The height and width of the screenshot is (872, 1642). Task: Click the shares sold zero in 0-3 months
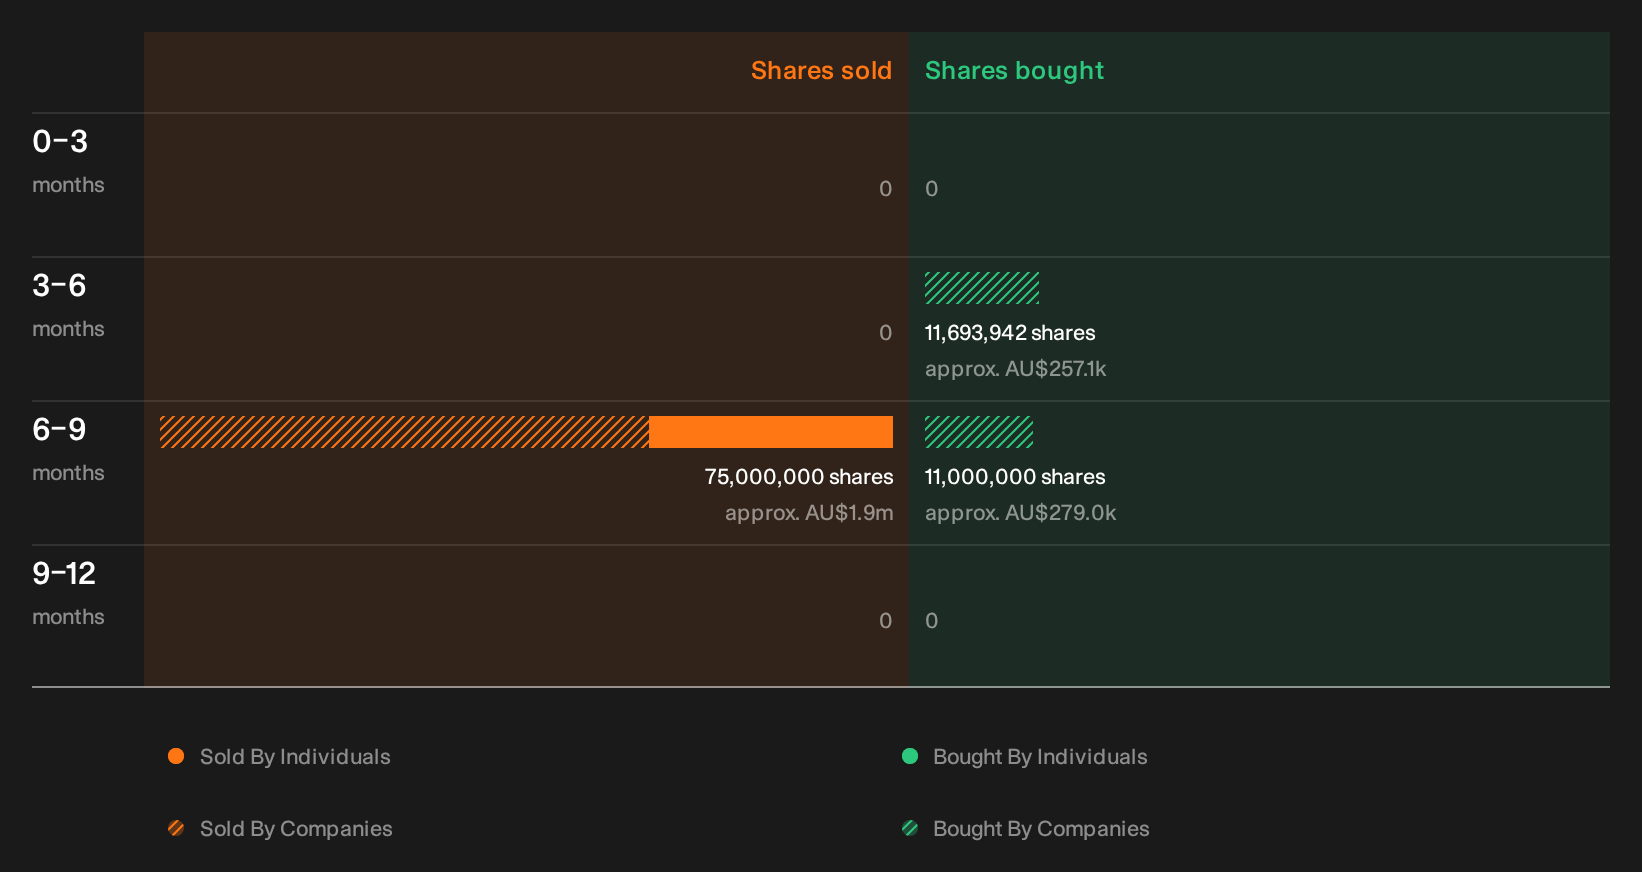point(885,189)
